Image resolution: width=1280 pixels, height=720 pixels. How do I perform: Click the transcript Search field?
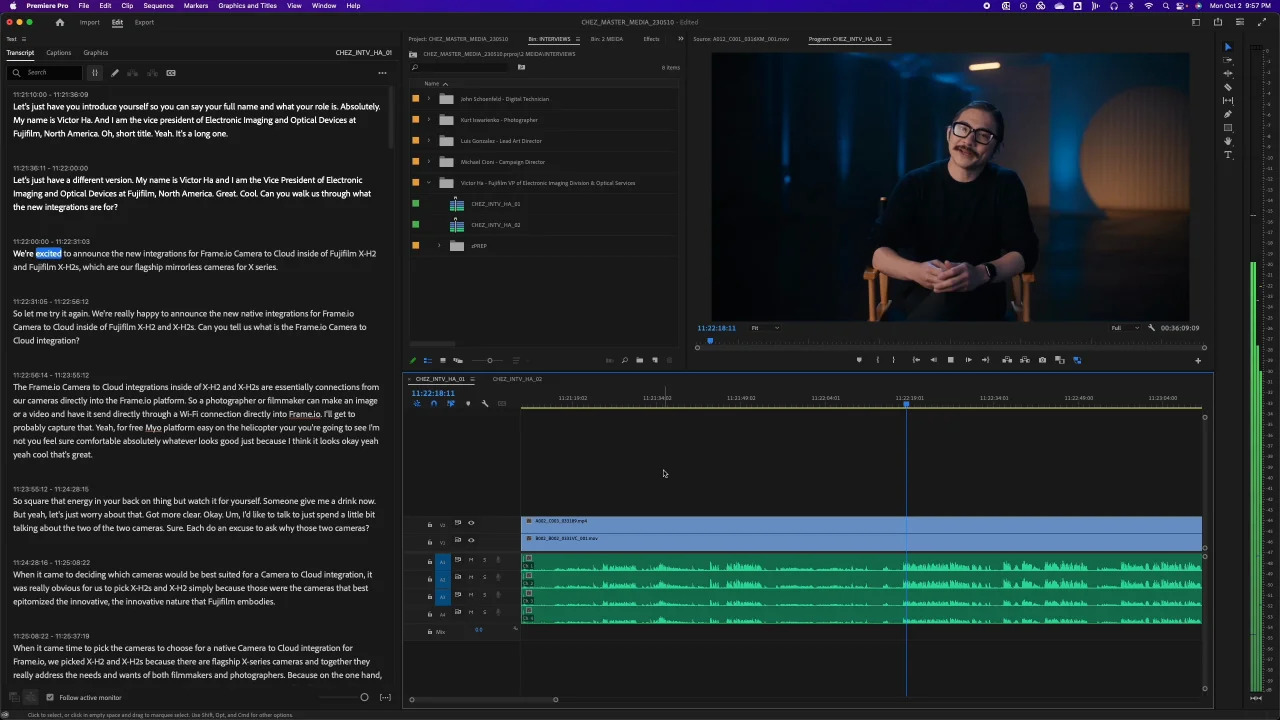(45, 73)
